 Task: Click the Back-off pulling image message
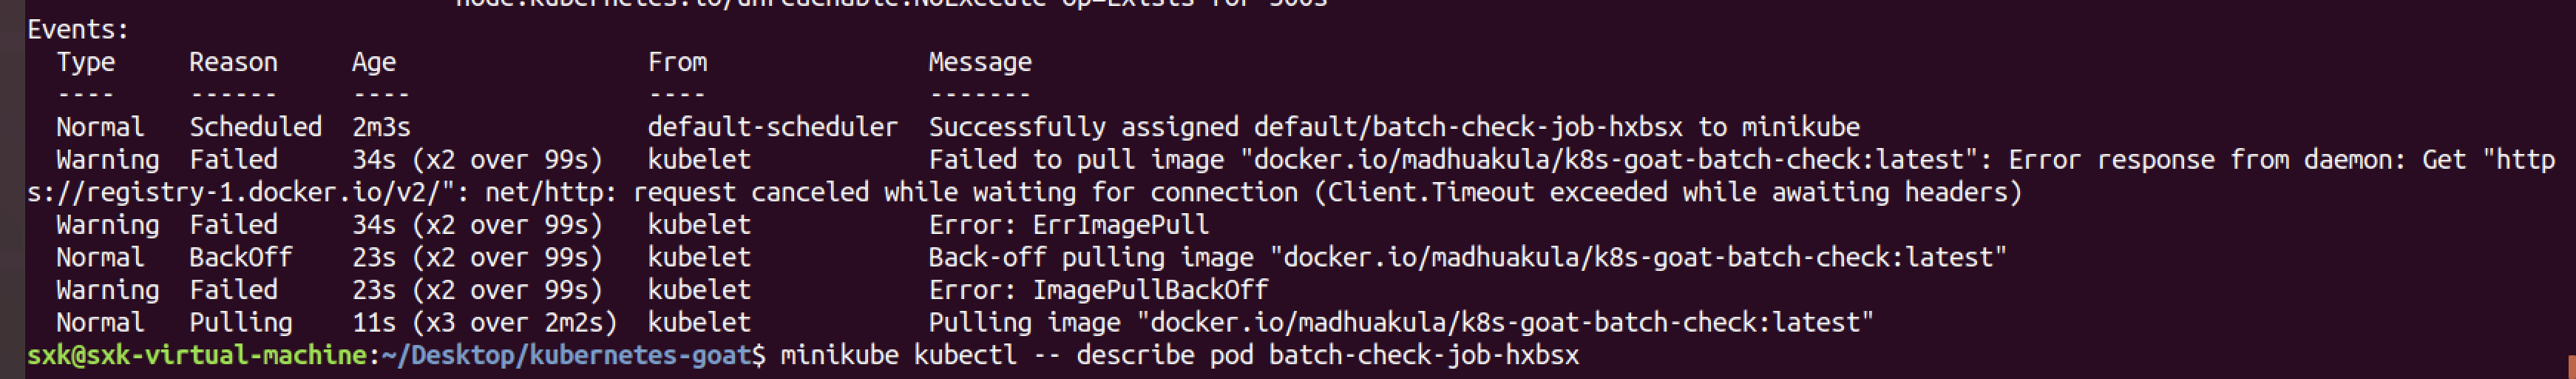[x=1467, y=257]
